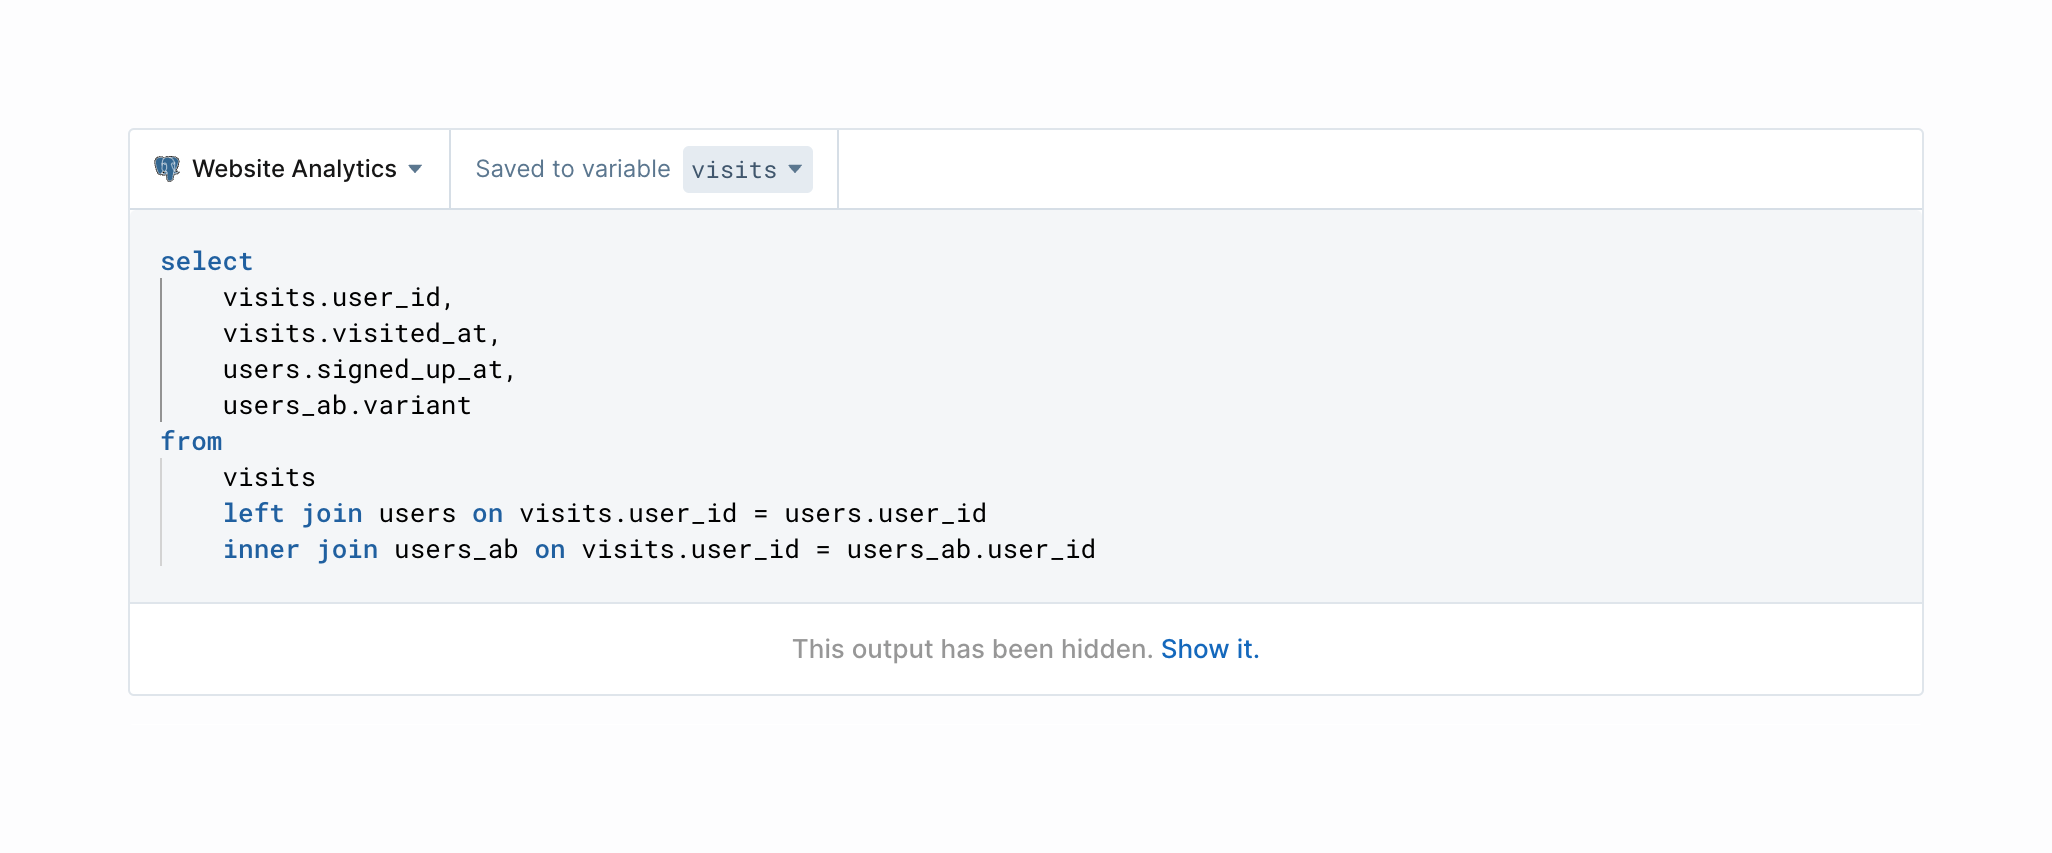Screen dimensions: 2052x853
Task: Click the 'inner join' keywords
Action: (x=300, y=549)
